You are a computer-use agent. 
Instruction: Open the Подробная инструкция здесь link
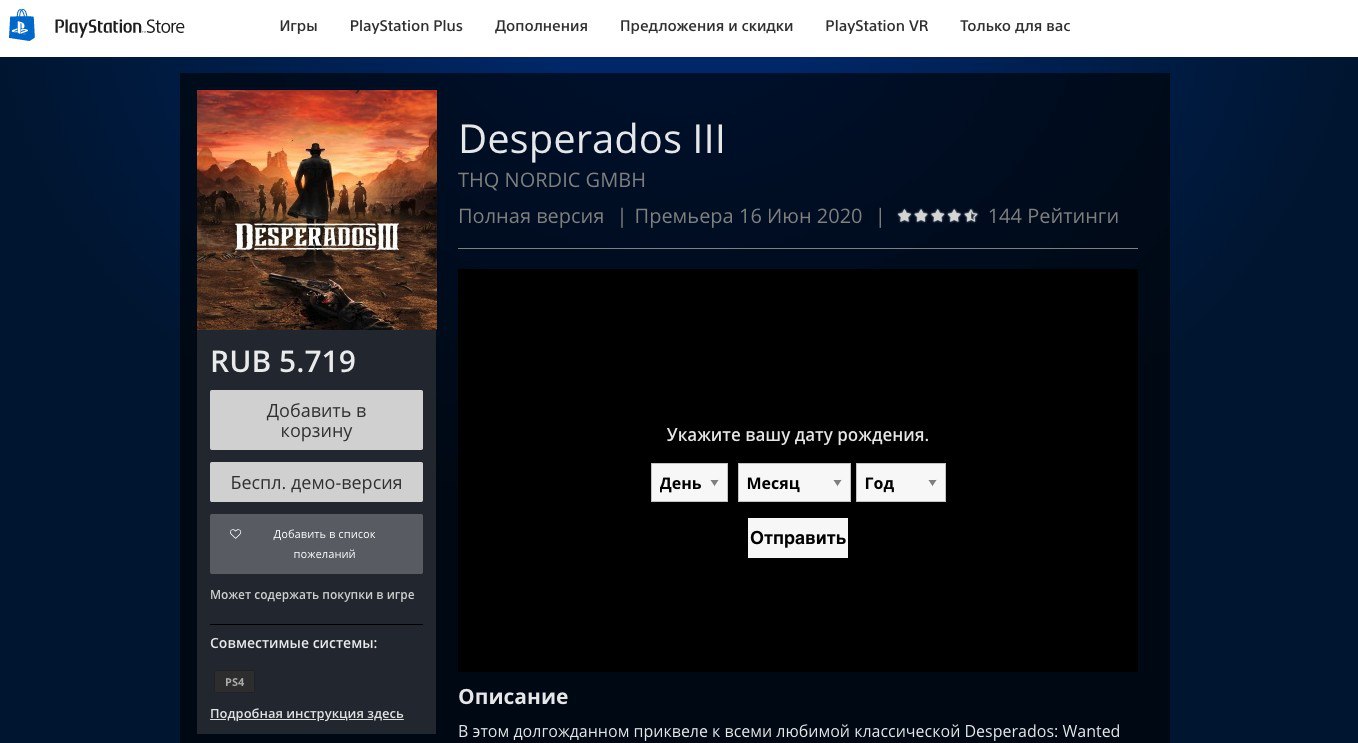[307, 713]
